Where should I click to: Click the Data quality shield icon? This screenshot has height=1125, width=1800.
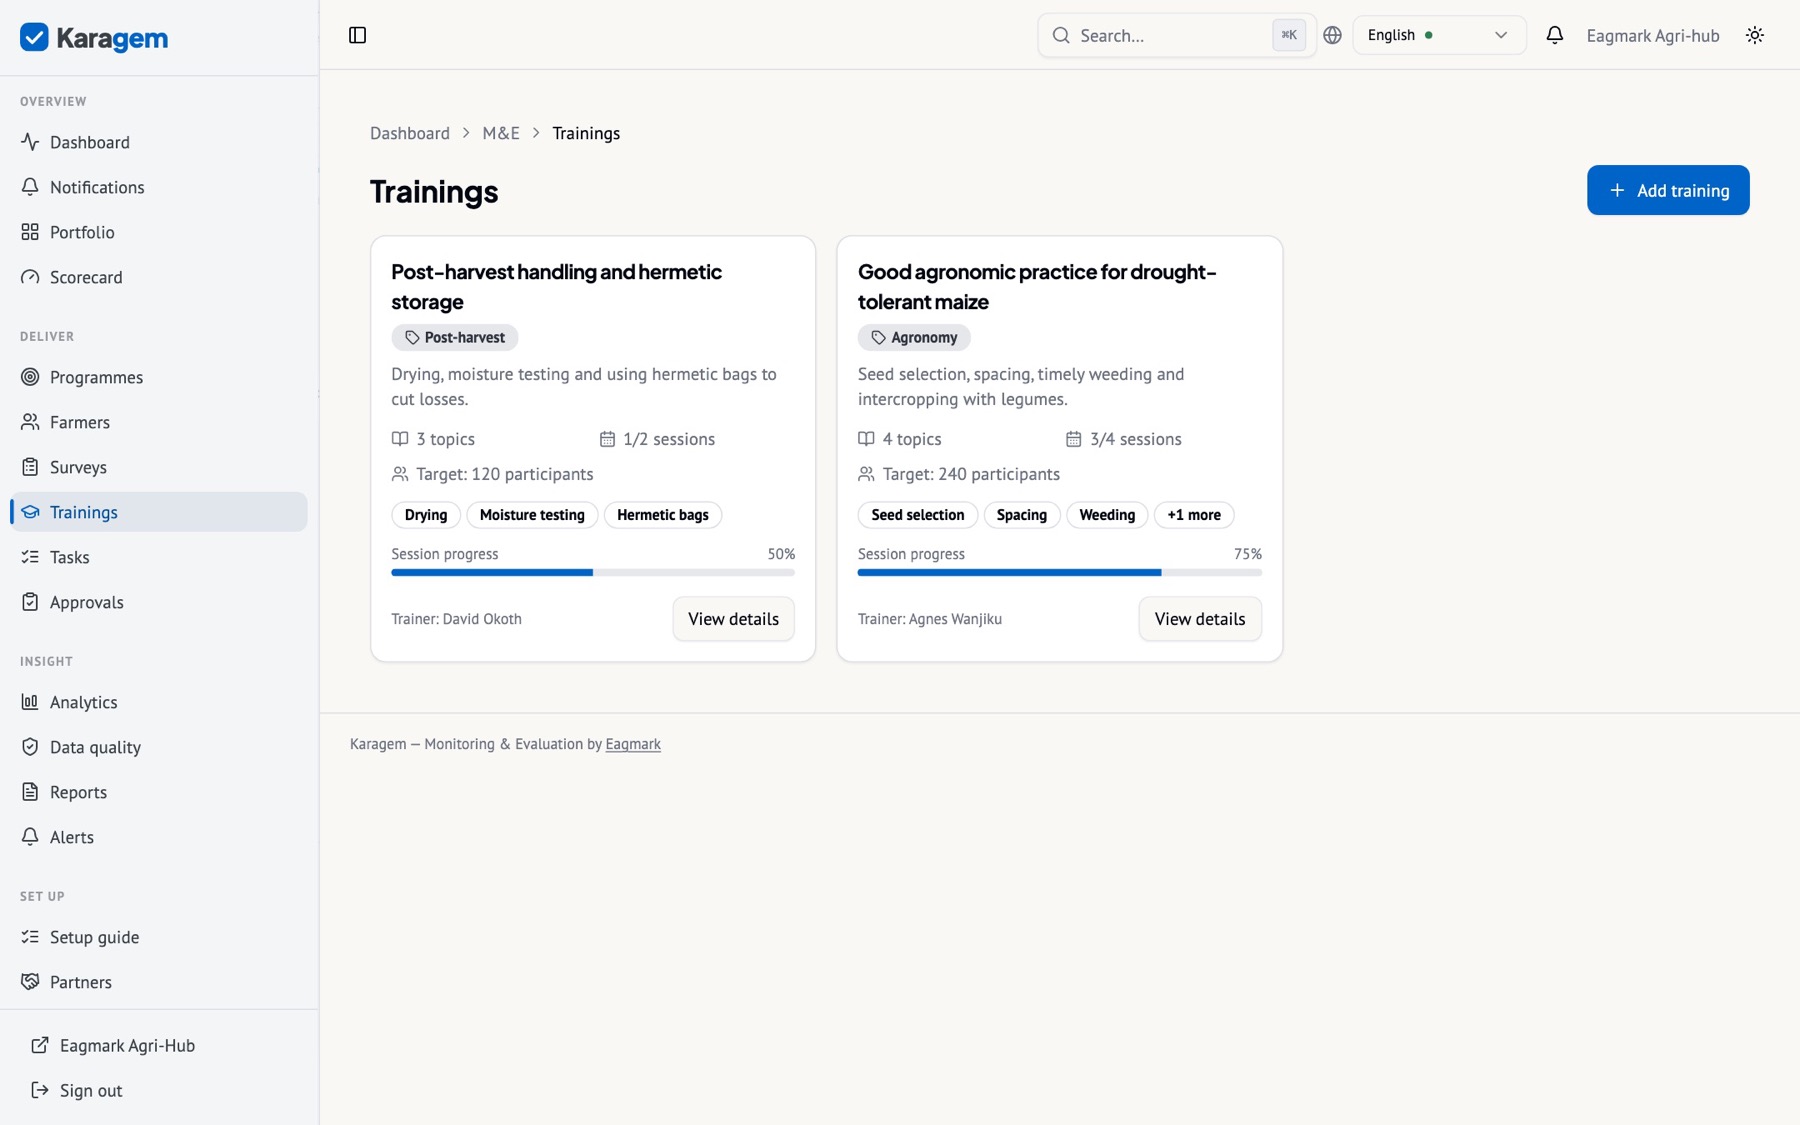[30, 747]
